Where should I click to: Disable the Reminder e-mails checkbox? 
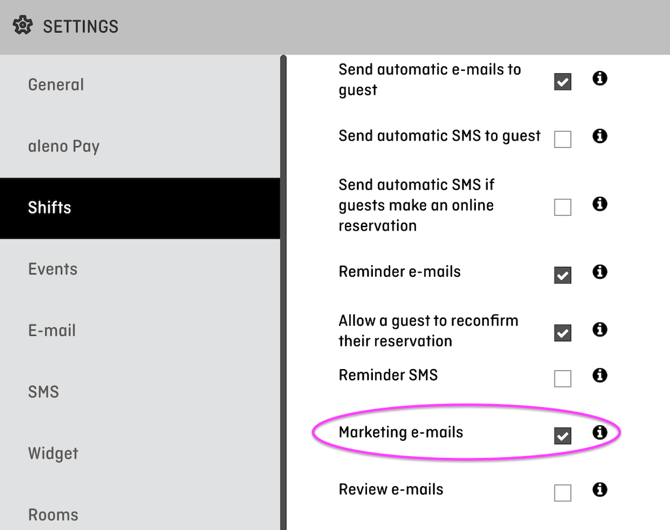tap(562, 275)
